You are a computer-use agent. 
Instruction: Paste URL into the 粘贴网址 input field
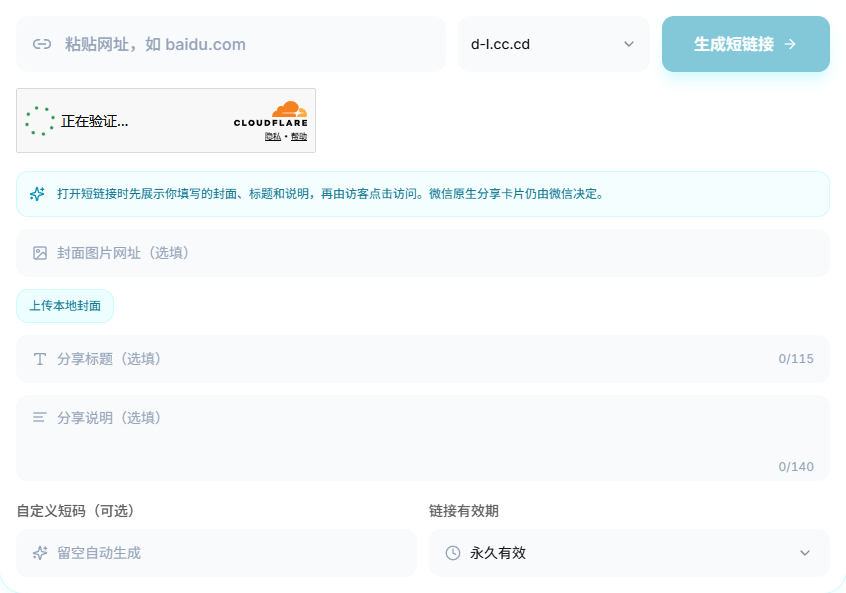click(231, 44)
